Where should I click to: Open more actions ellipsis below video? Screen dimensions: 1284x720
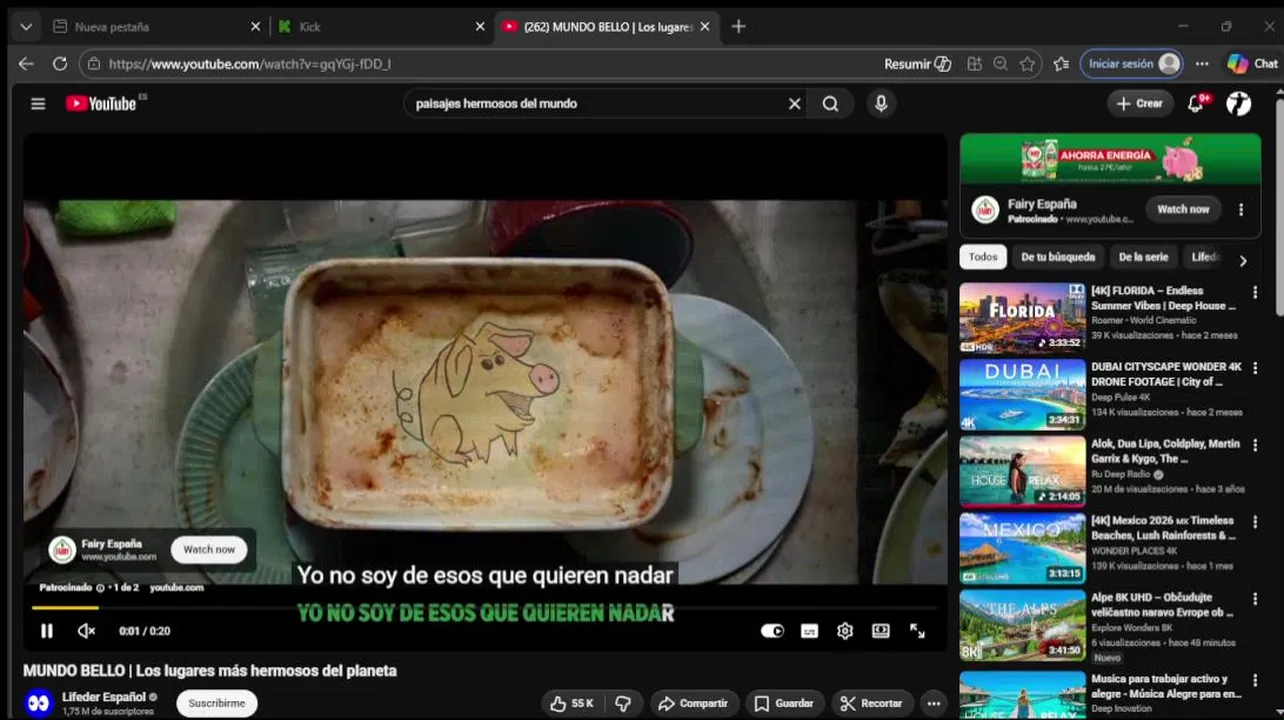933,703
